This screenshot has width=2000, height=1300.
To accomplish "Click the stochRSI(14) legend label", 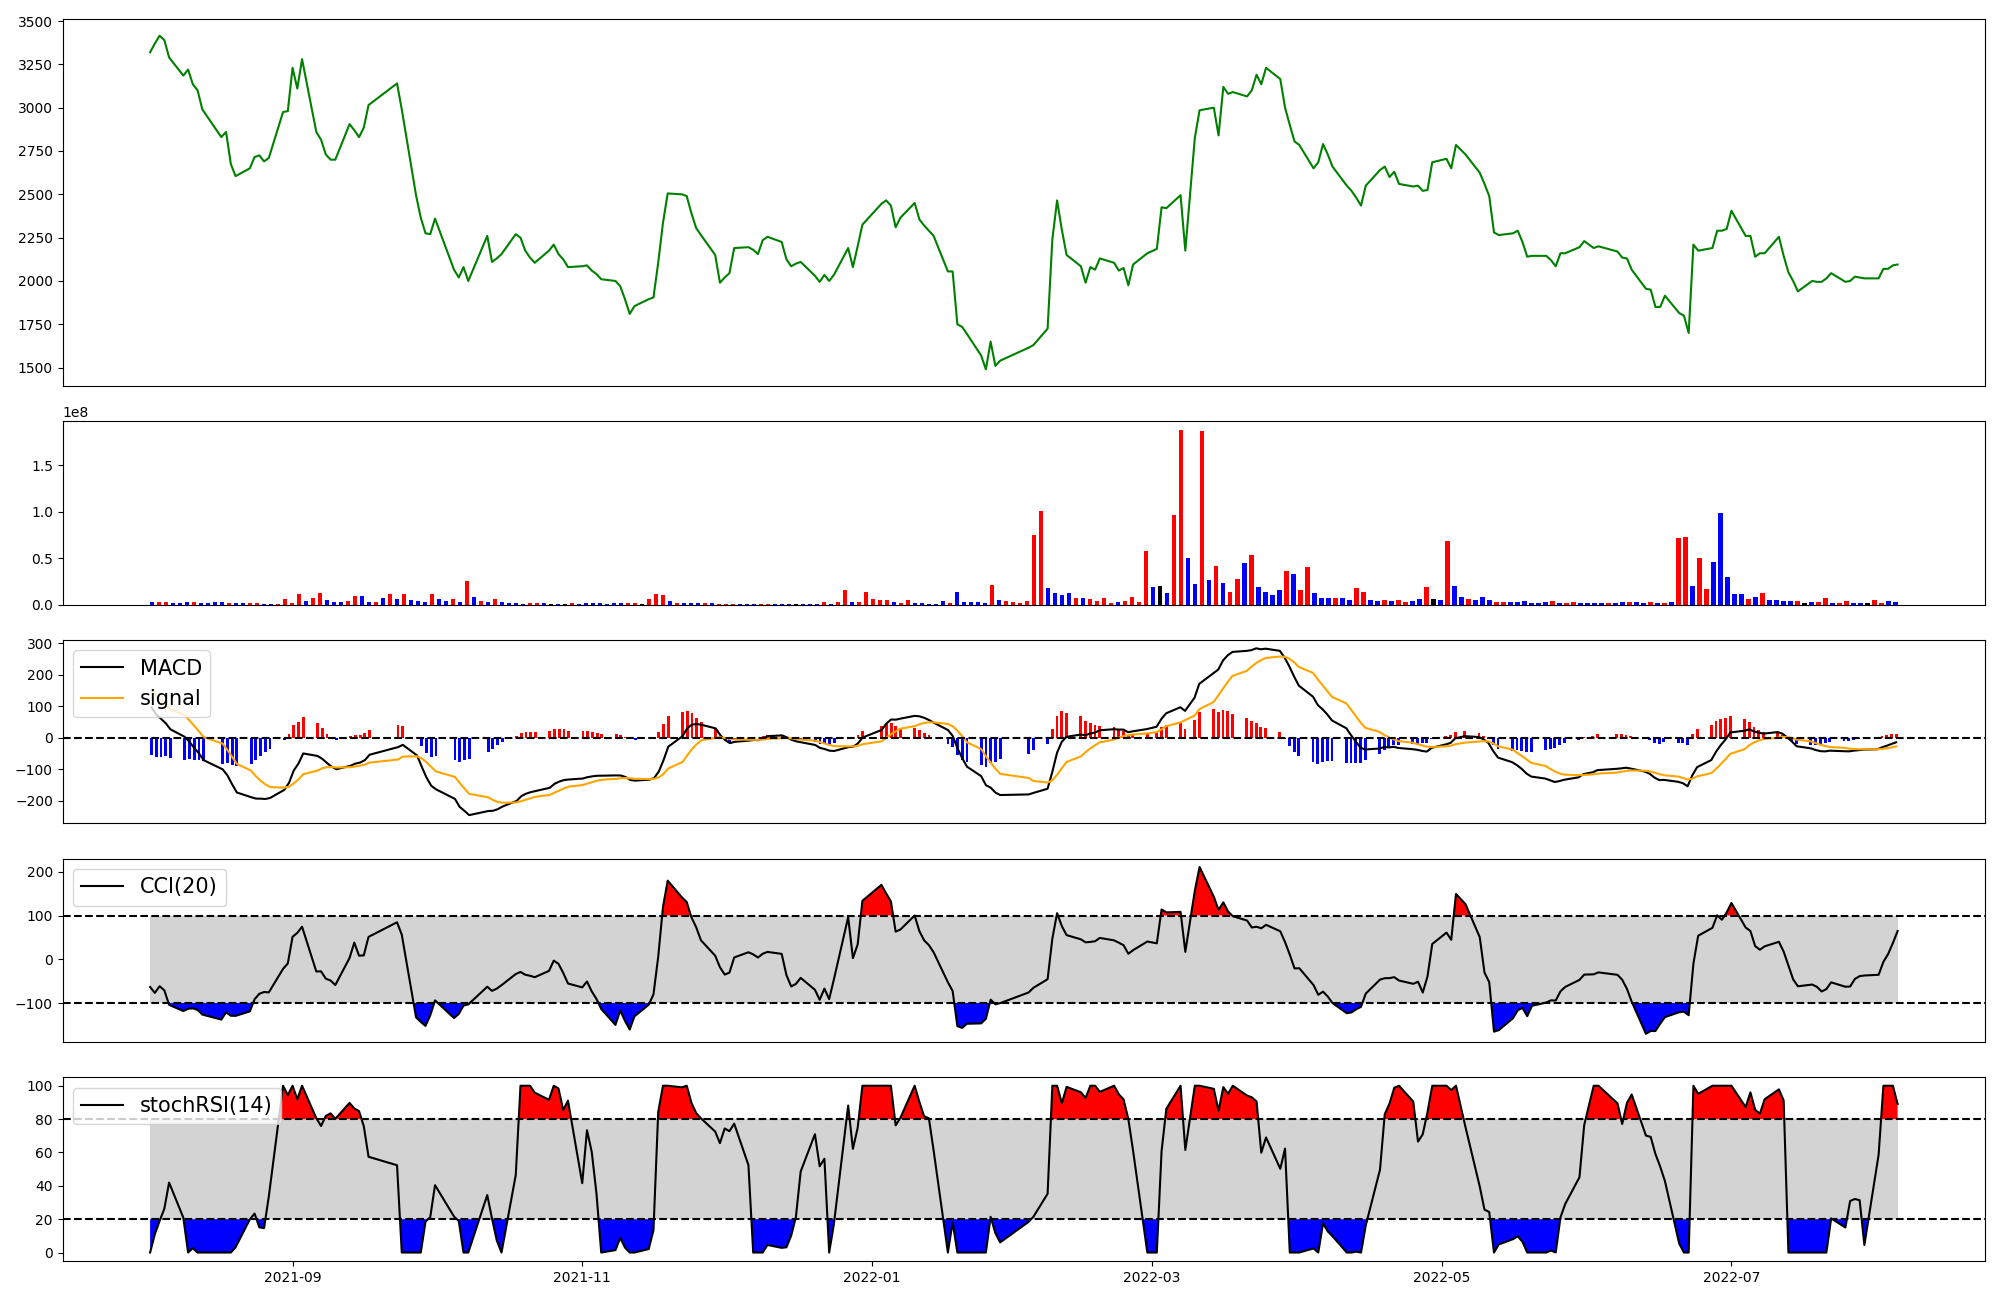I will click(x=205, y=1105).
